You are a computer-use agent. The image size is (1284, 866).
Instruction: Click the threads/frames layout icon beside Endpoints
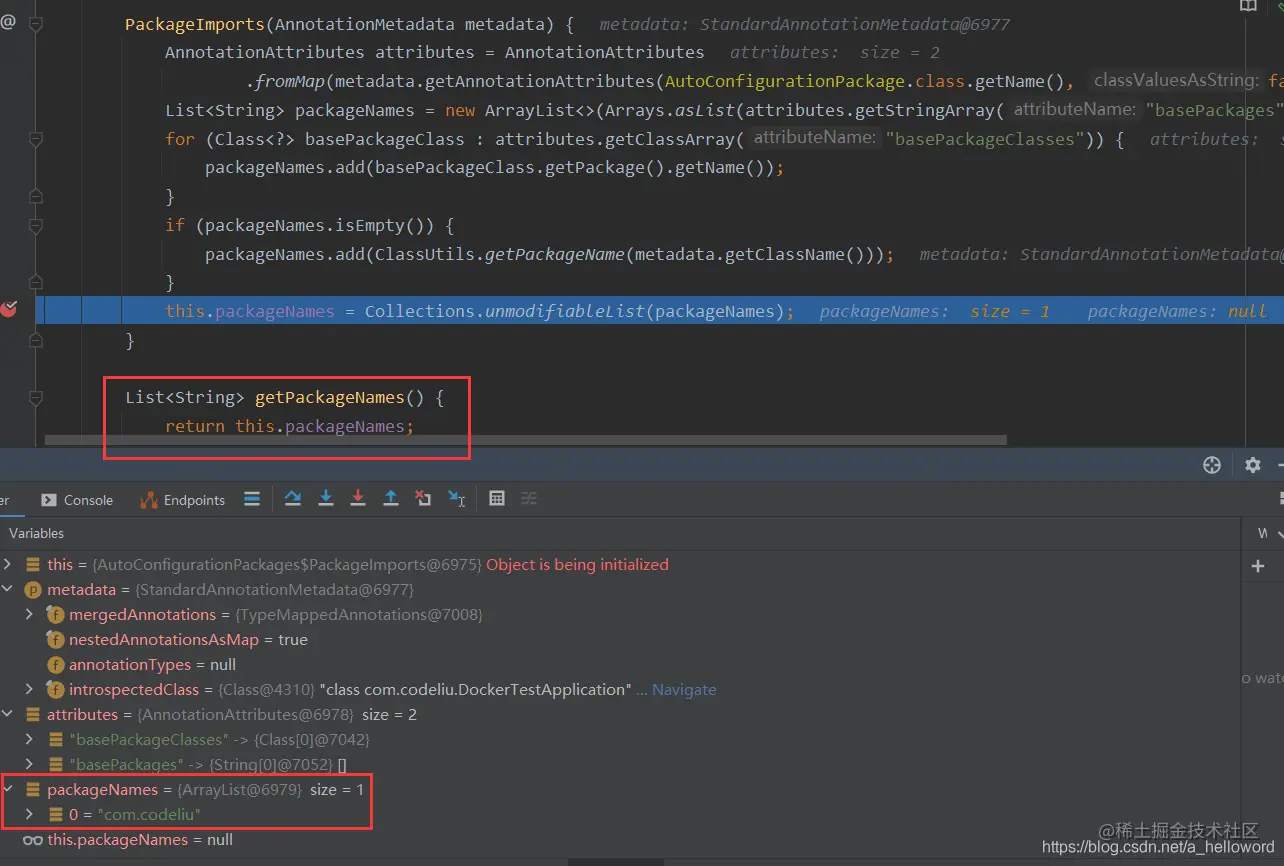pyautogui.click(x=252, y=498)
